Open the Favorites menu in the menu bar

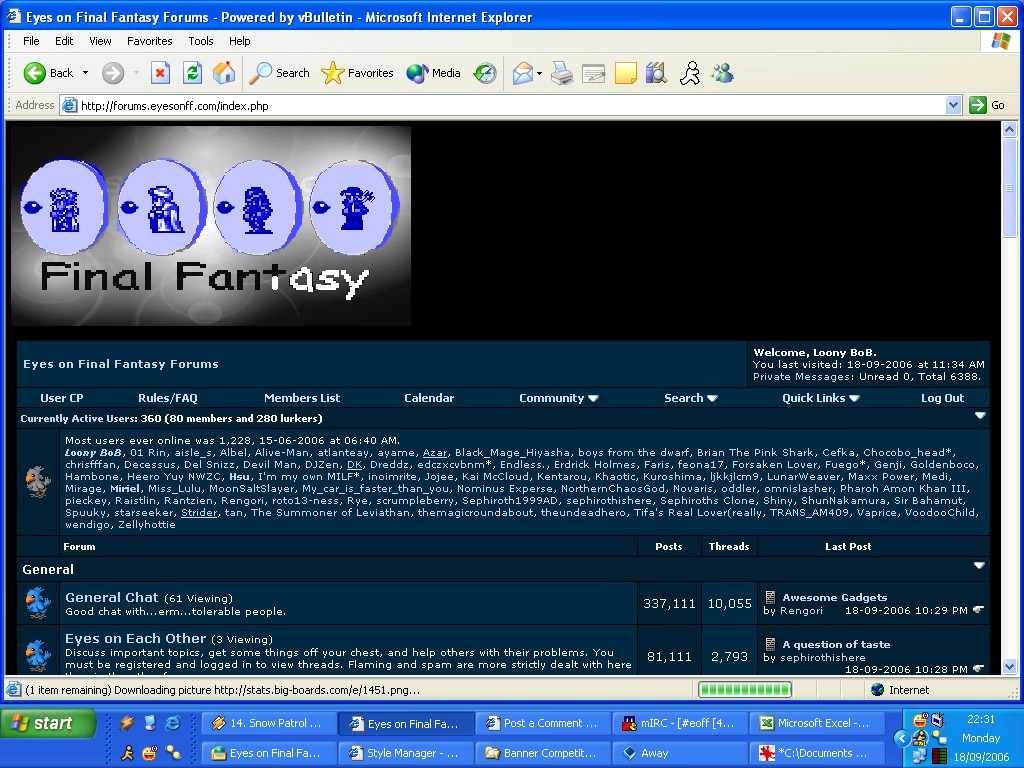coord(150,41)
